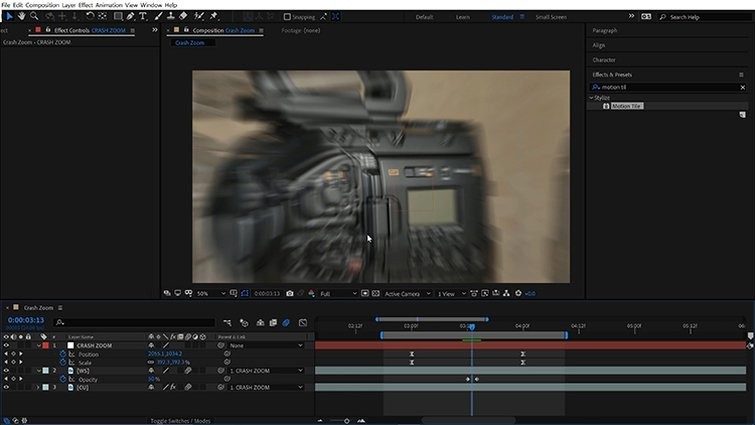755x425 pixels.
Task: Select the Motion Tile effect preset
Action: 626,106
